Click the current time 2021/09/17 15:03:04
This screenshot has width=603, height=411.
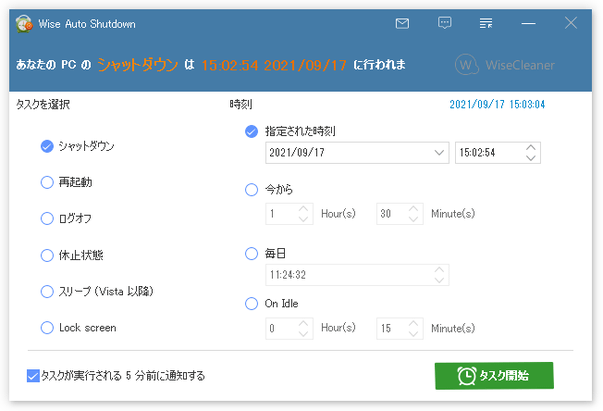tap(497, 104)
